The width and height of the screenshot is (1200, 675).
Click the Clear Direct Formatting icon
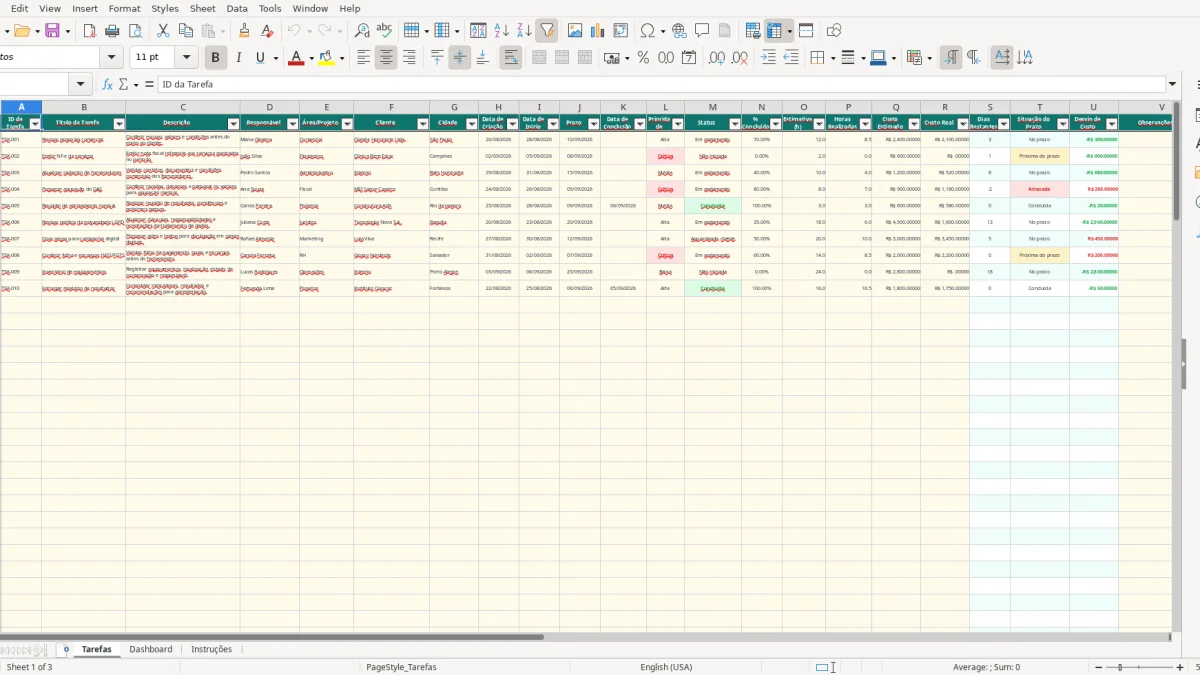pos(267,31)
